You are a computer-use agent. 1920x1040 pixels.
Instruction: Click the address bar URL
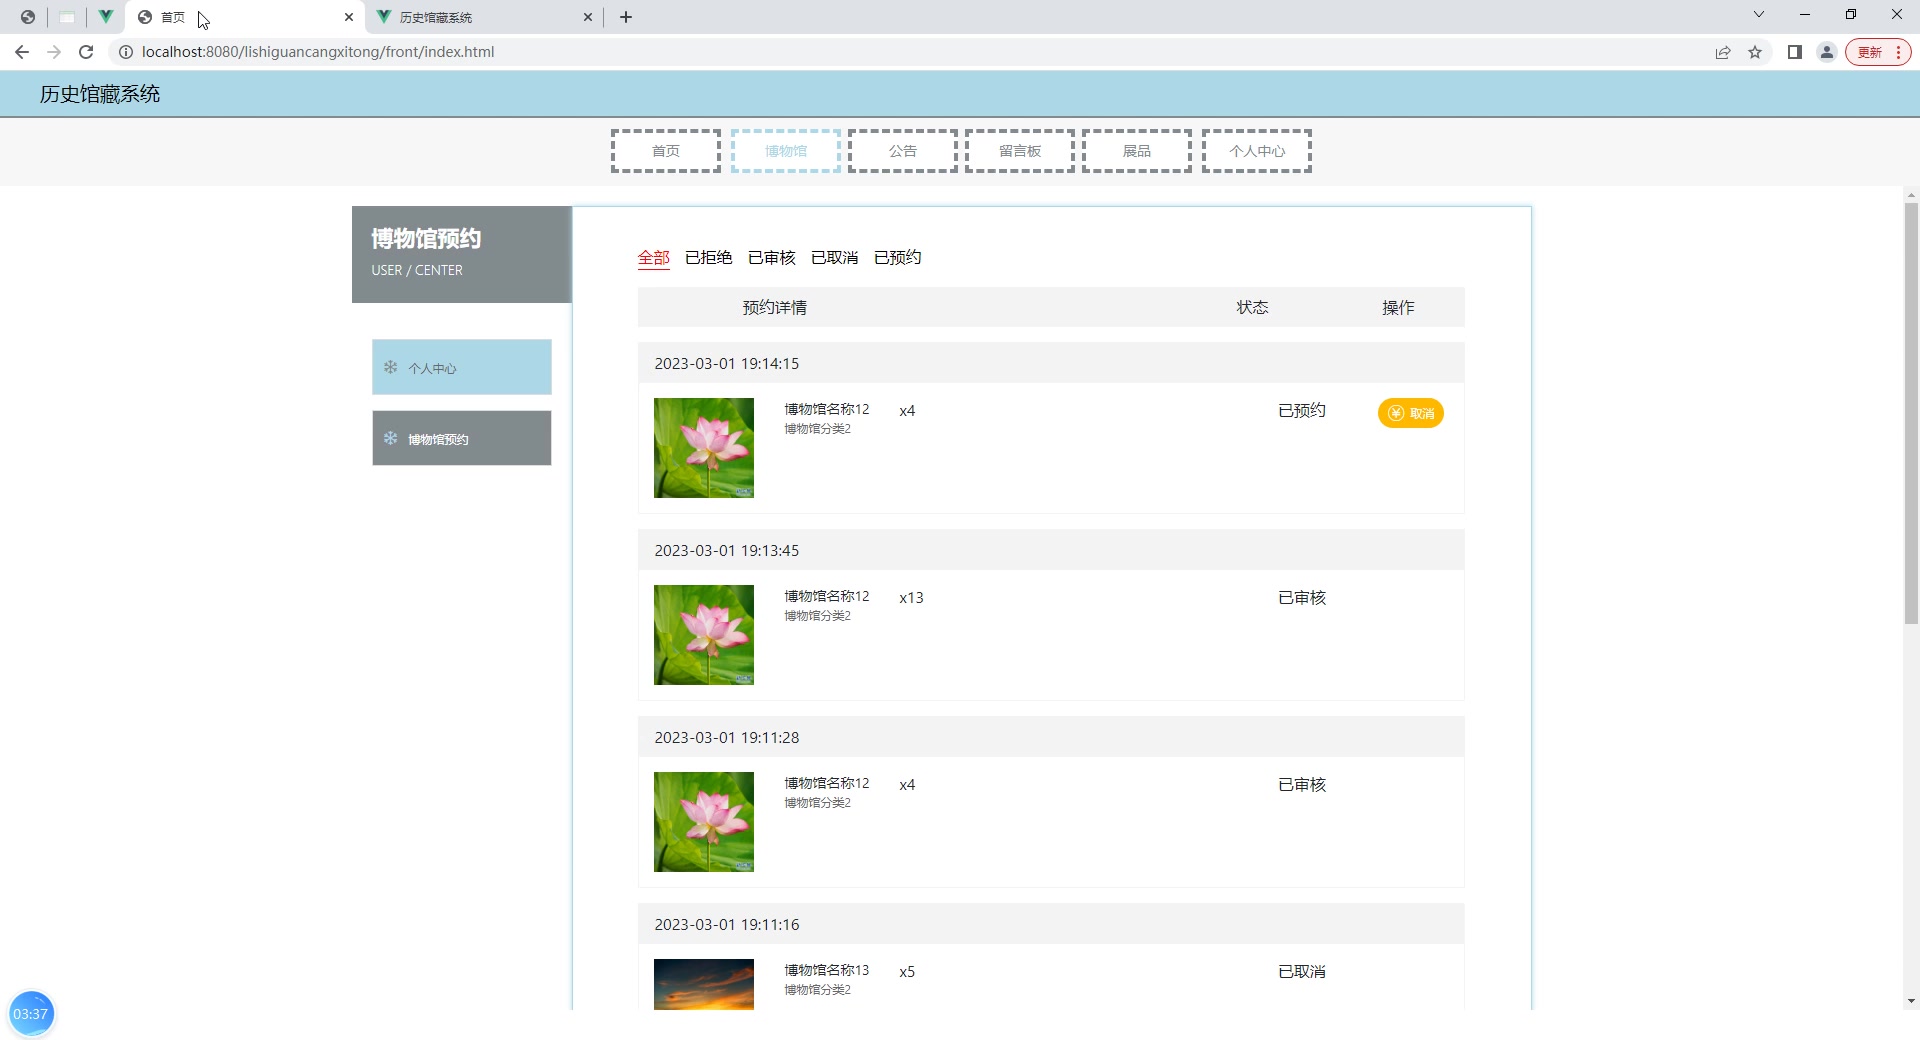point(318,52)
